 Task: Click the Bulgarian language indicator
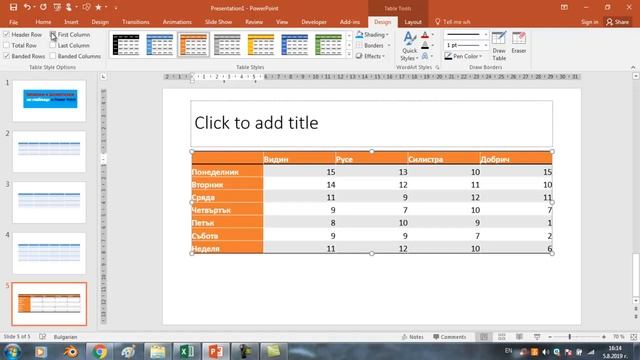(x=65, y=337)
